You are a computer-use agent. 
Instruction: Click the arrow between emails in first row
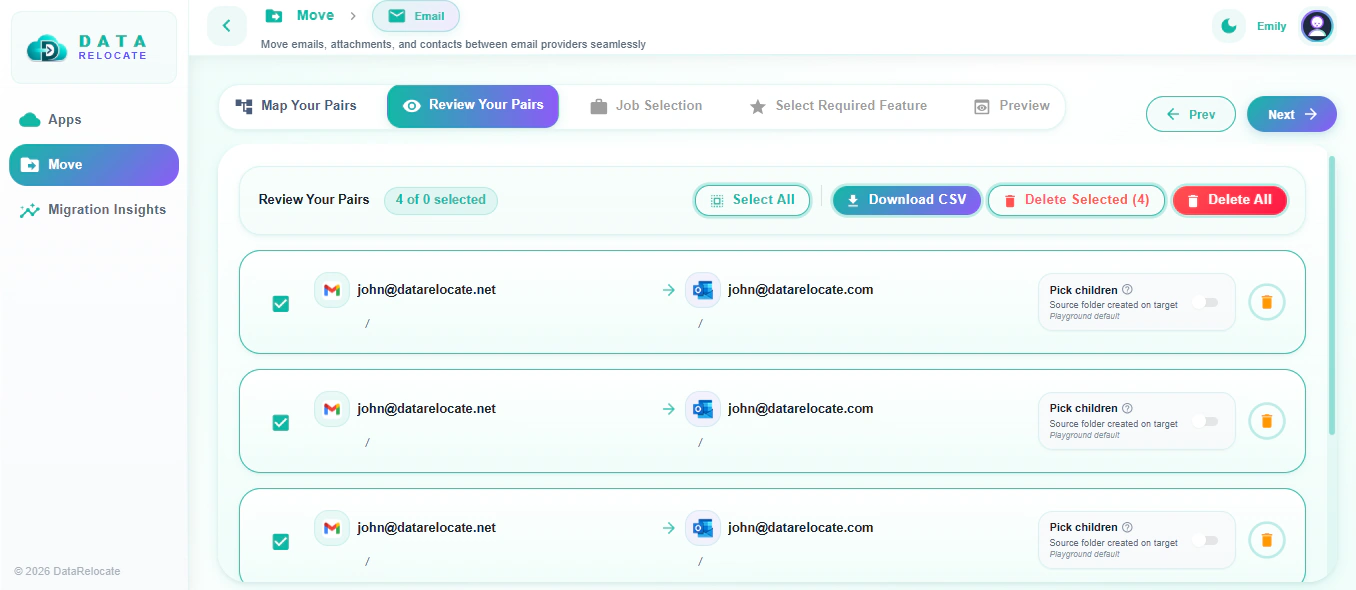click(669, 290)
